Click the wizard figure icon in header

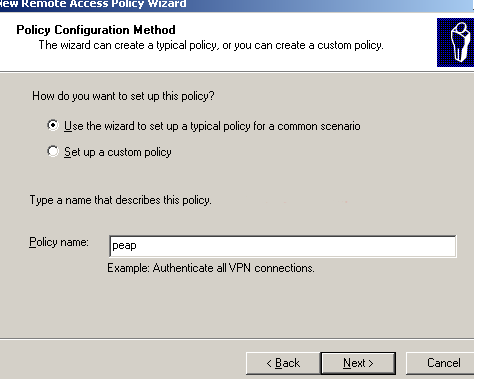[x=455, y=42]
